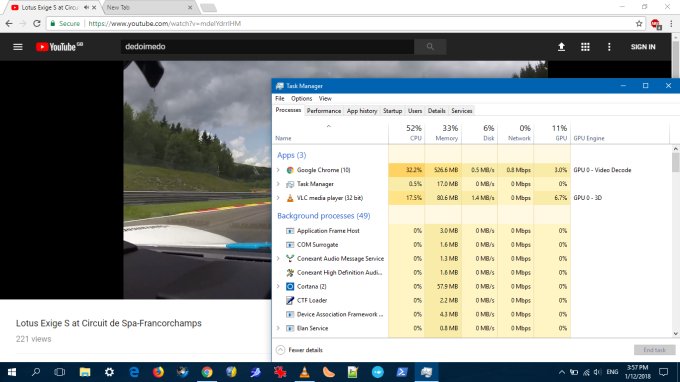
Task: Switch to Google Chrome on taskbar
Action: [207, 372]
